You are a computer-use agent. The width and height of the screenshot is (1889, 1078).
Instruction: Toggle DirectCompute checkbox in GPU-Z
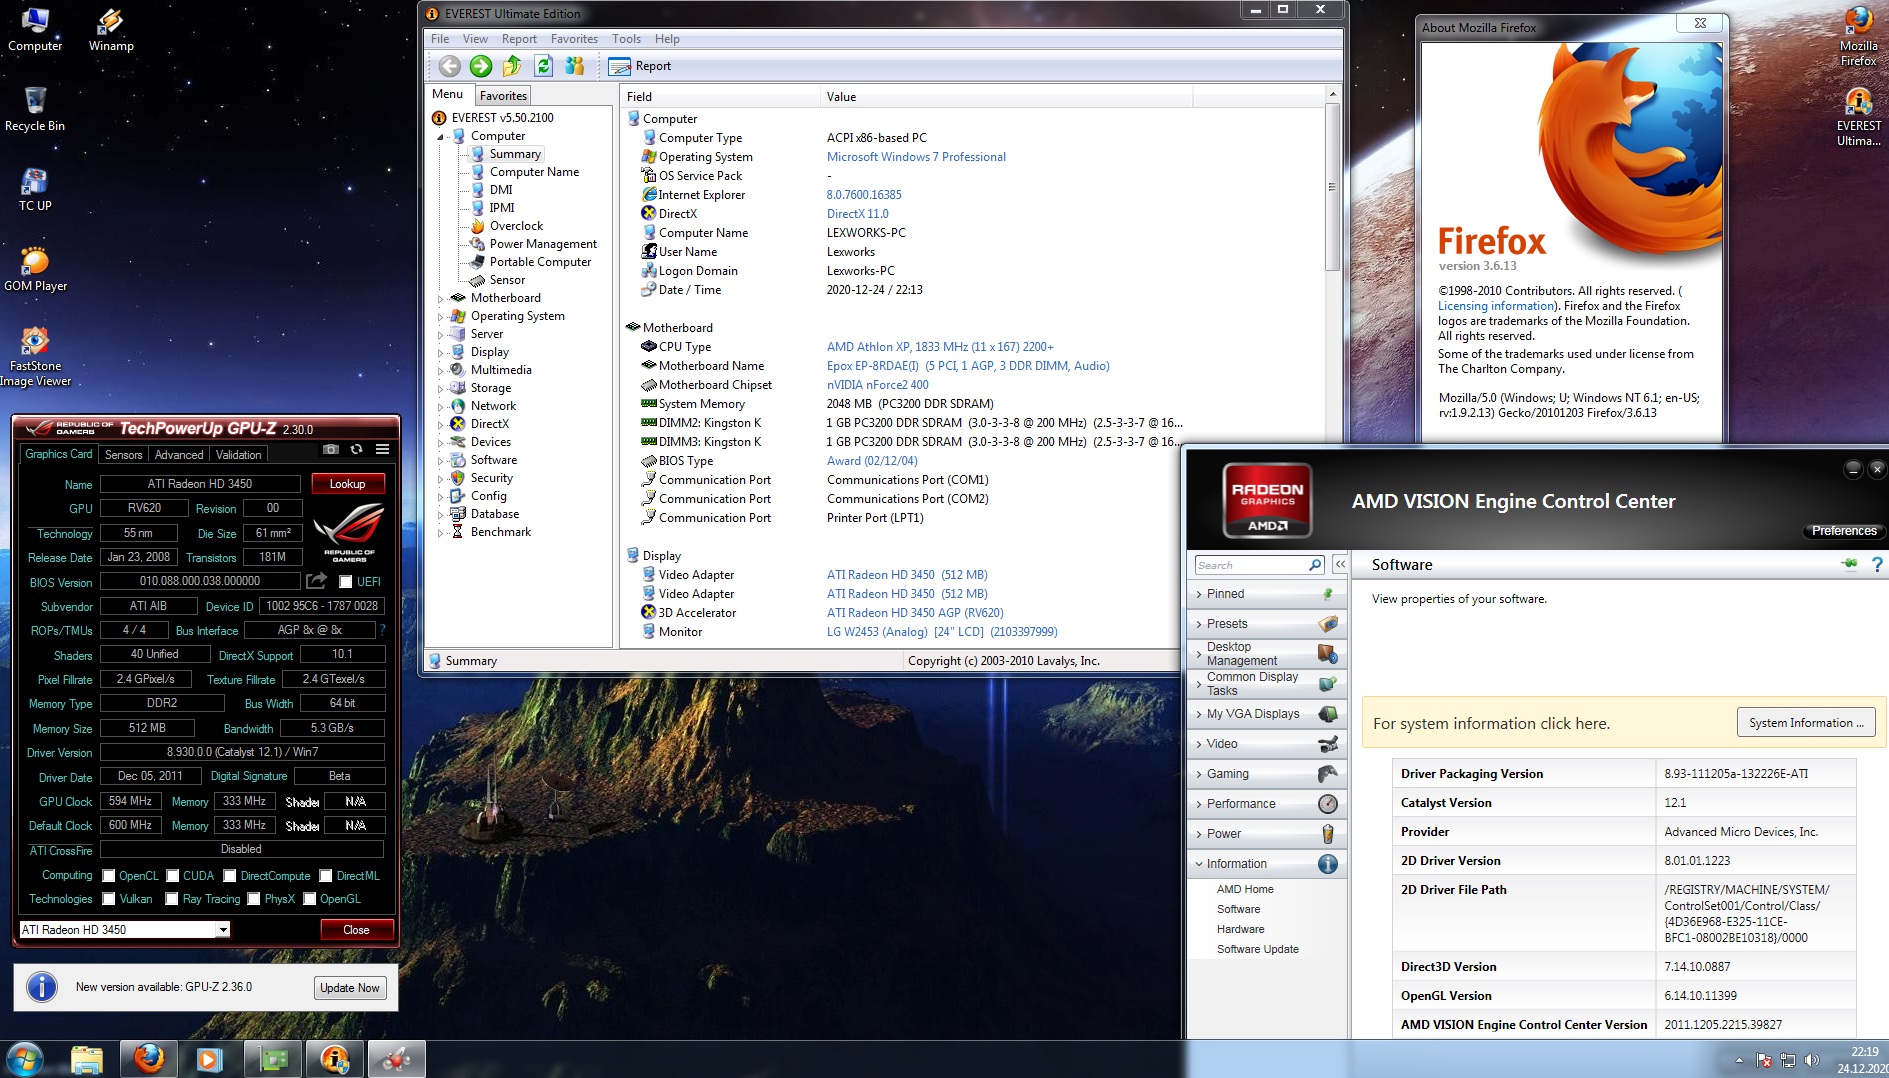pos(230,876)
